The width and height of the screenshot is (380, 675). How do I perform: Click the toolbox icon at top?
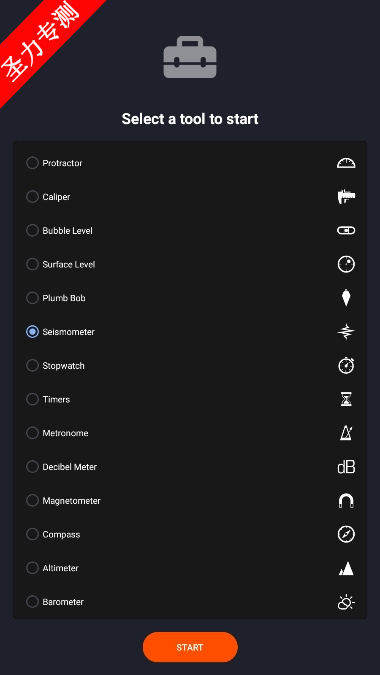coord(190,57)
